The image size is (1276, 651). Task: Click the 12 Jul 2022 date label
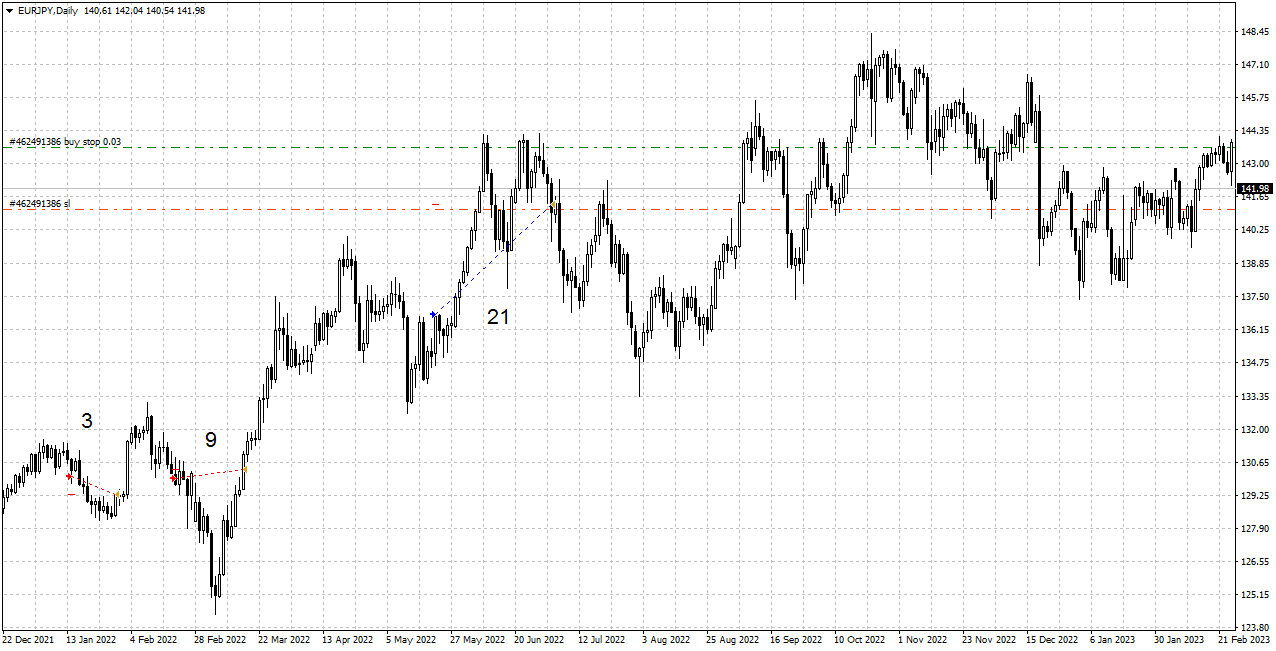click(x=602, y=639)
